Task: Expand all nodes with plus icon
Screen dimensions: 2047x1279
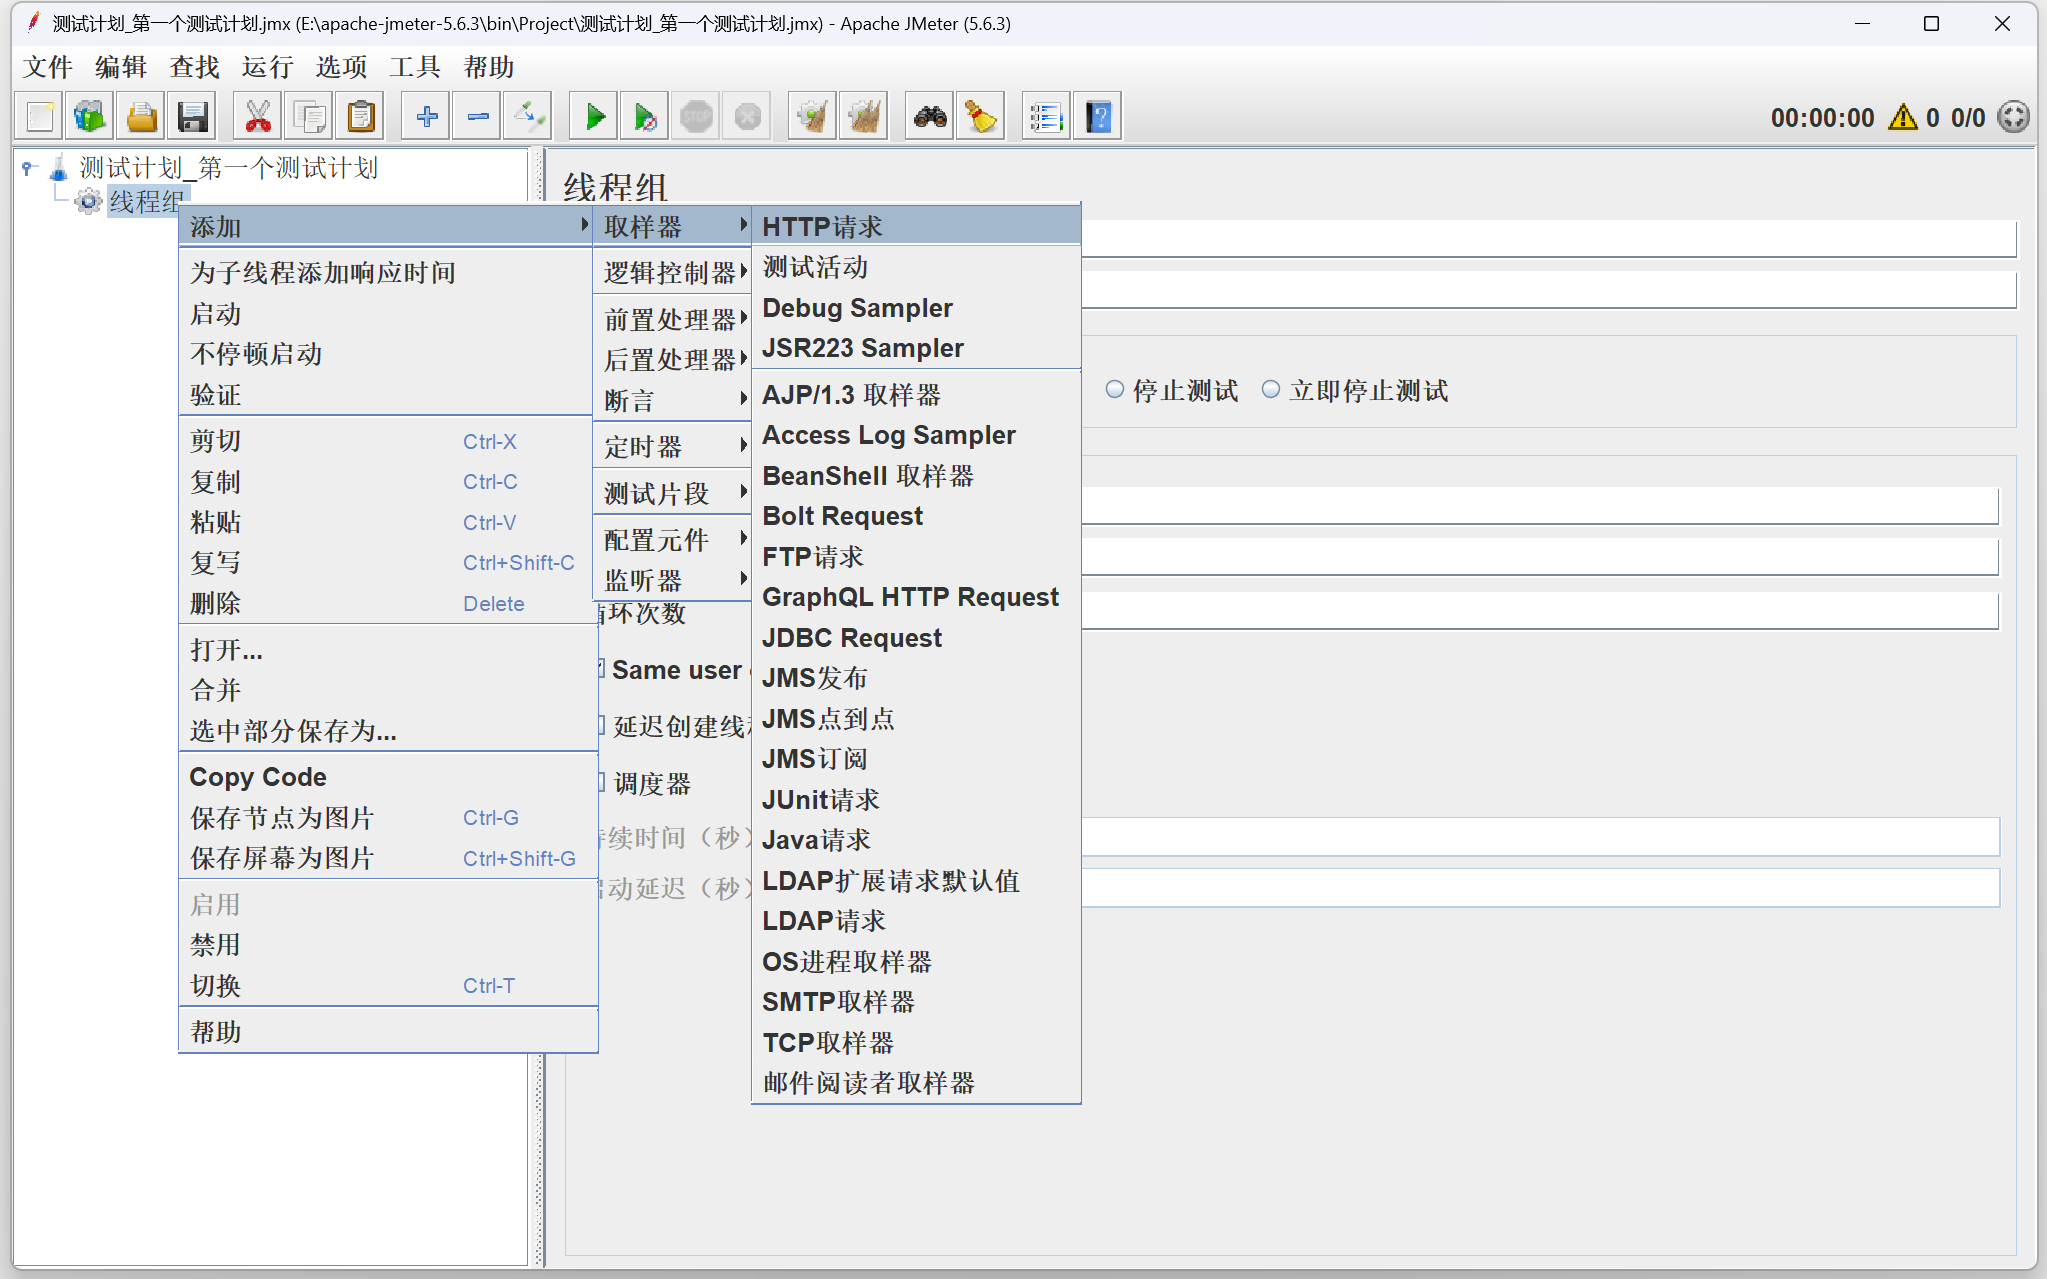Action: click(x=426, y=117)
